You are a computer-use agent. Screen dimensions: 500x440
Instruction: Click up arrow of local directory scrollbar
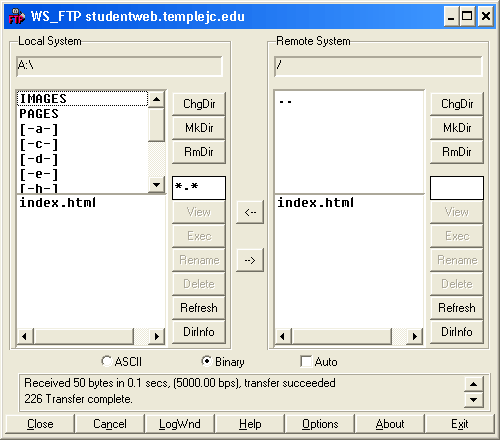click(x=156, y=99)
